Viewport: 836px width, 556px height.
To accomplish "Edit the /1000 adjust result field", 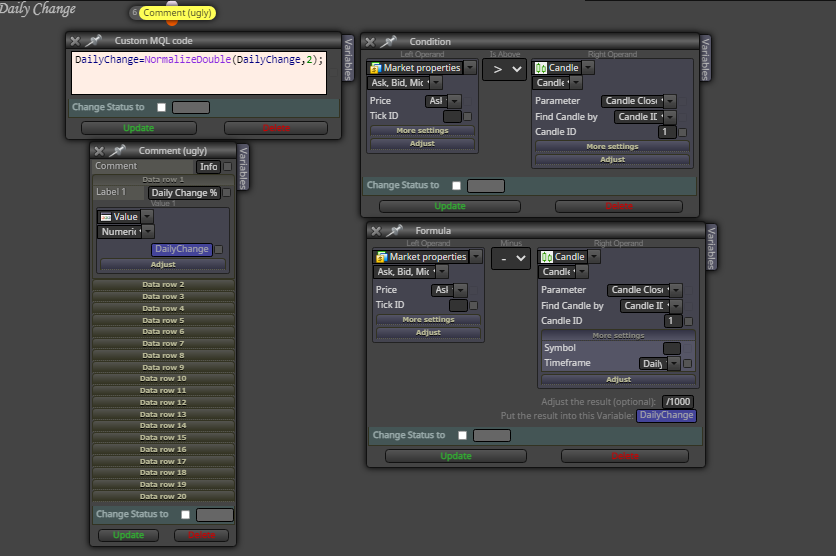I will coord(678,402).
